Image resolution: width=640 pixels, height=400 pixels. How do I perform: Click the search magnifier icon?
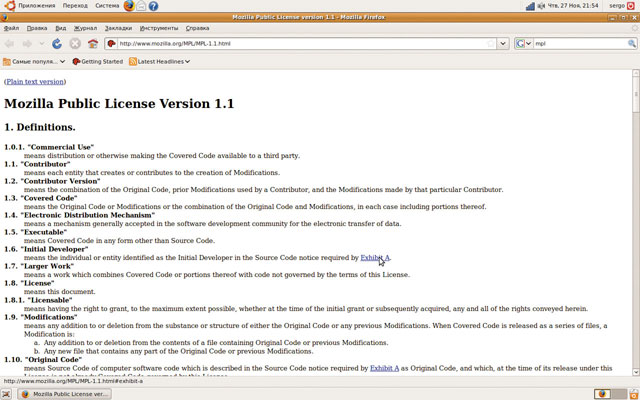click(x=630, y=44)
